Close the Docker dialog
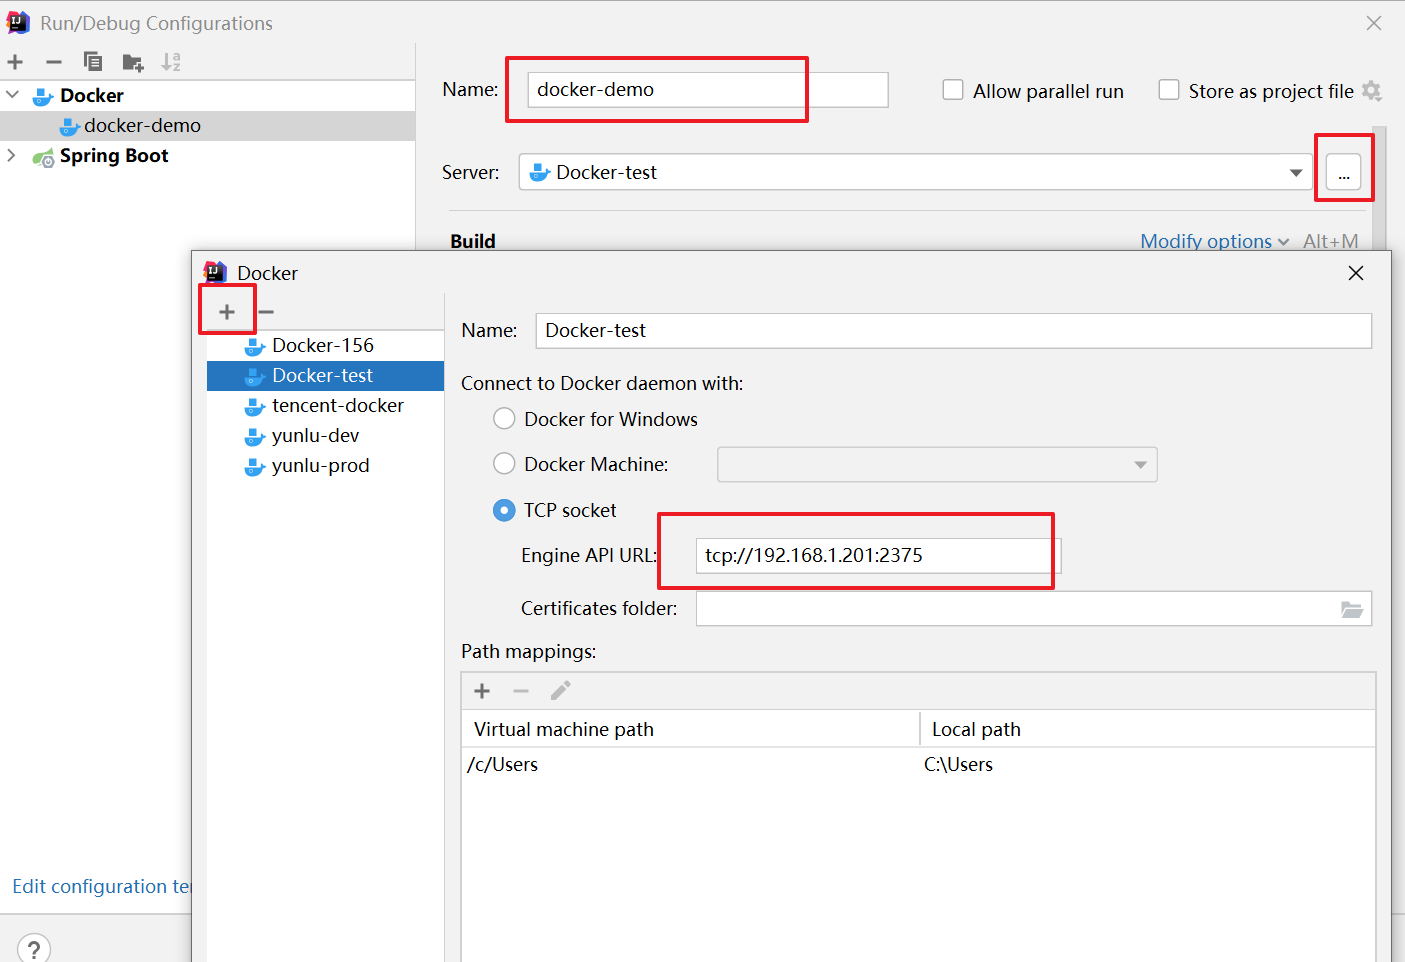The height and width of the screenshot is (962, 1405). [x=1356, y=273]
